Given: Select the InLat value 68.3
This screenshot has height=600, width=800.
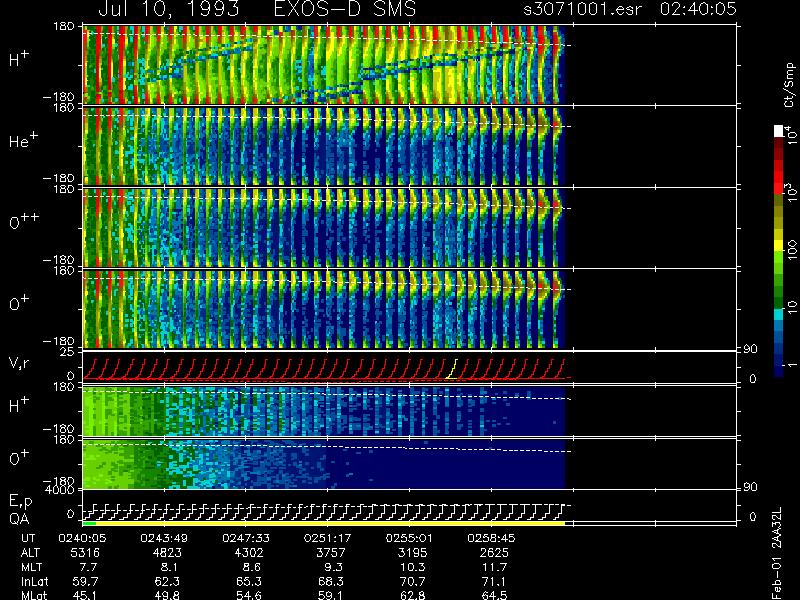Looking at the screenshot, I should [330, 581].
